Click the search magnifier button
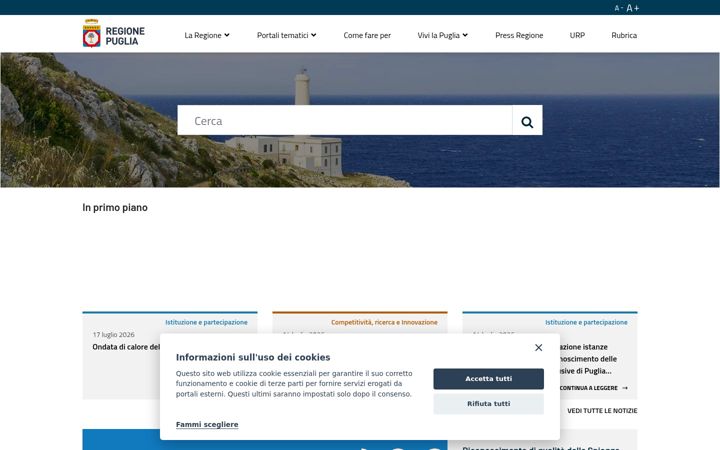 pyautogui.click(x=527, y=120)
